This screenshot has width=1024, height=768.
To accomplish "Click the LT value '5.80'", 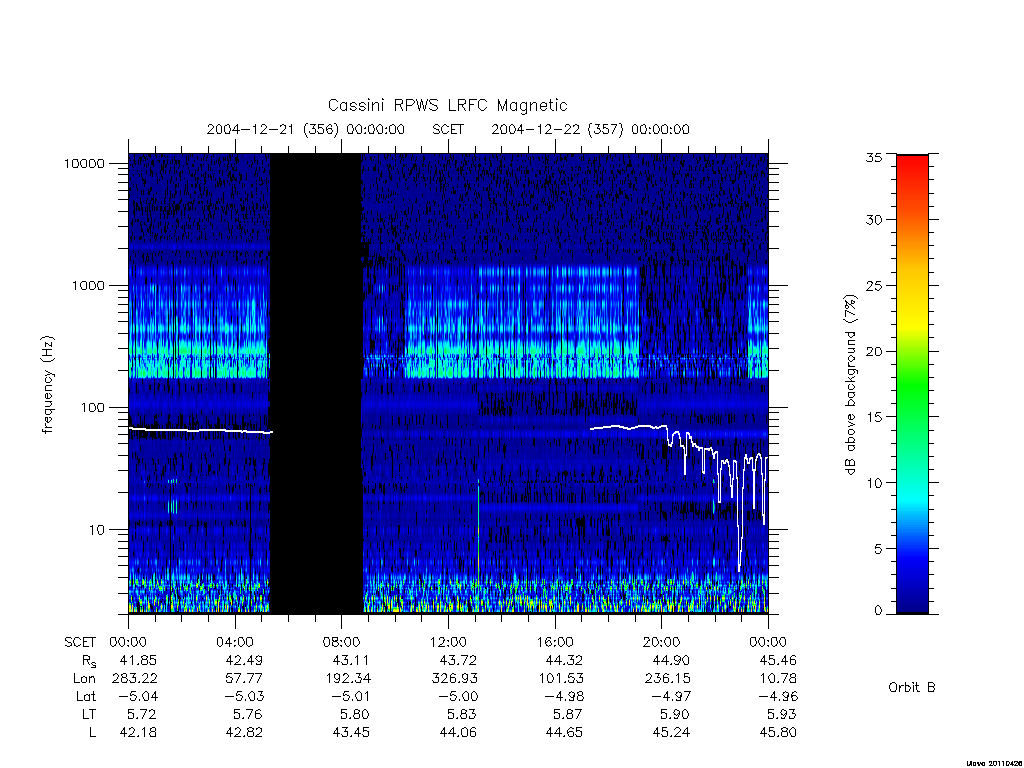I will pyautogui.click(x=355, y=714).
